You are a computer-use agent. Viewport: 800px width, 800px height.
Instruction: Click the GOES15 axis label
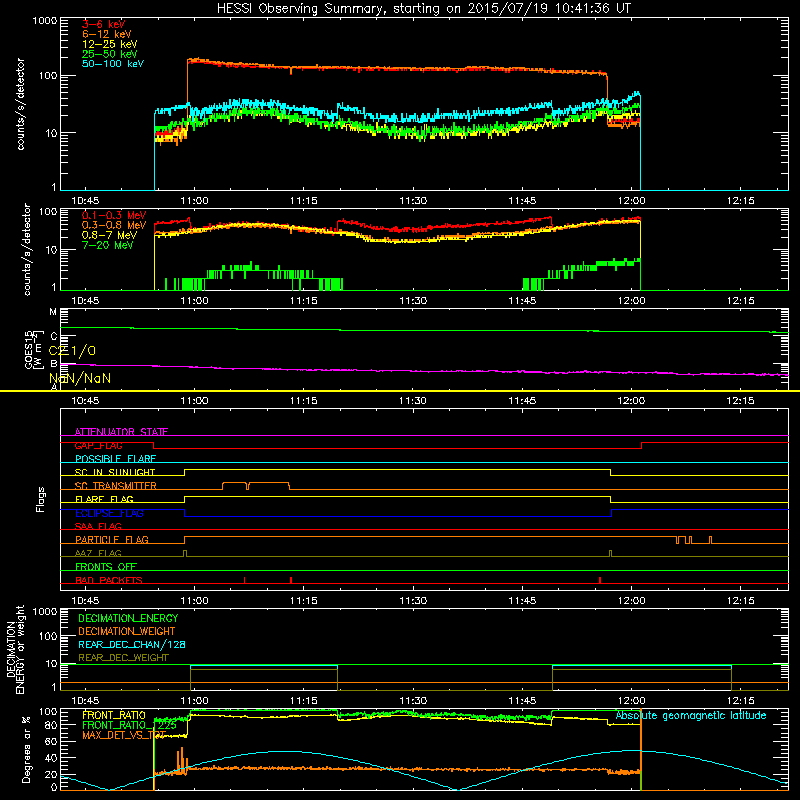29,349
